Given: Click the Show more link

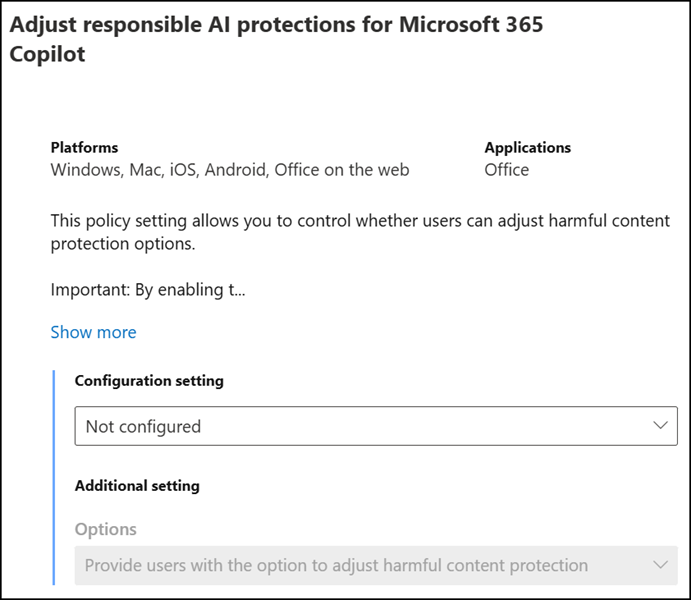Looking at the screenshot, I should [93, 332].
